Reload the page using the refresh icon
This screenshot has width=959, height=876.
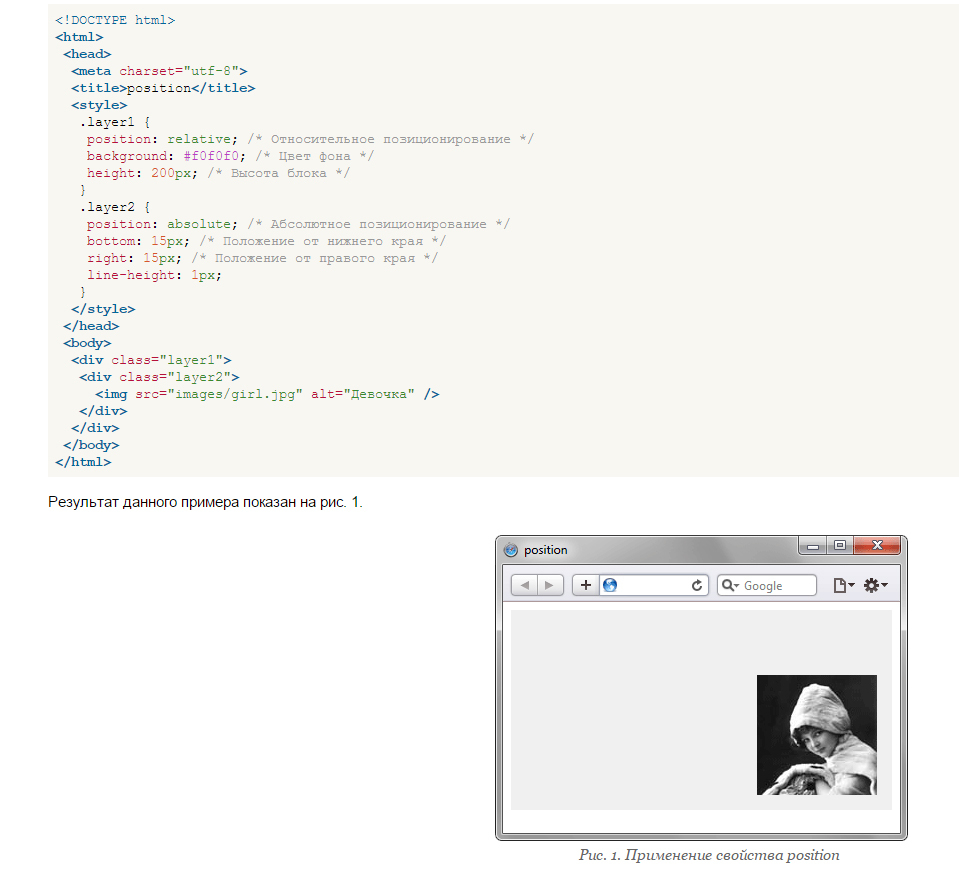697,585
